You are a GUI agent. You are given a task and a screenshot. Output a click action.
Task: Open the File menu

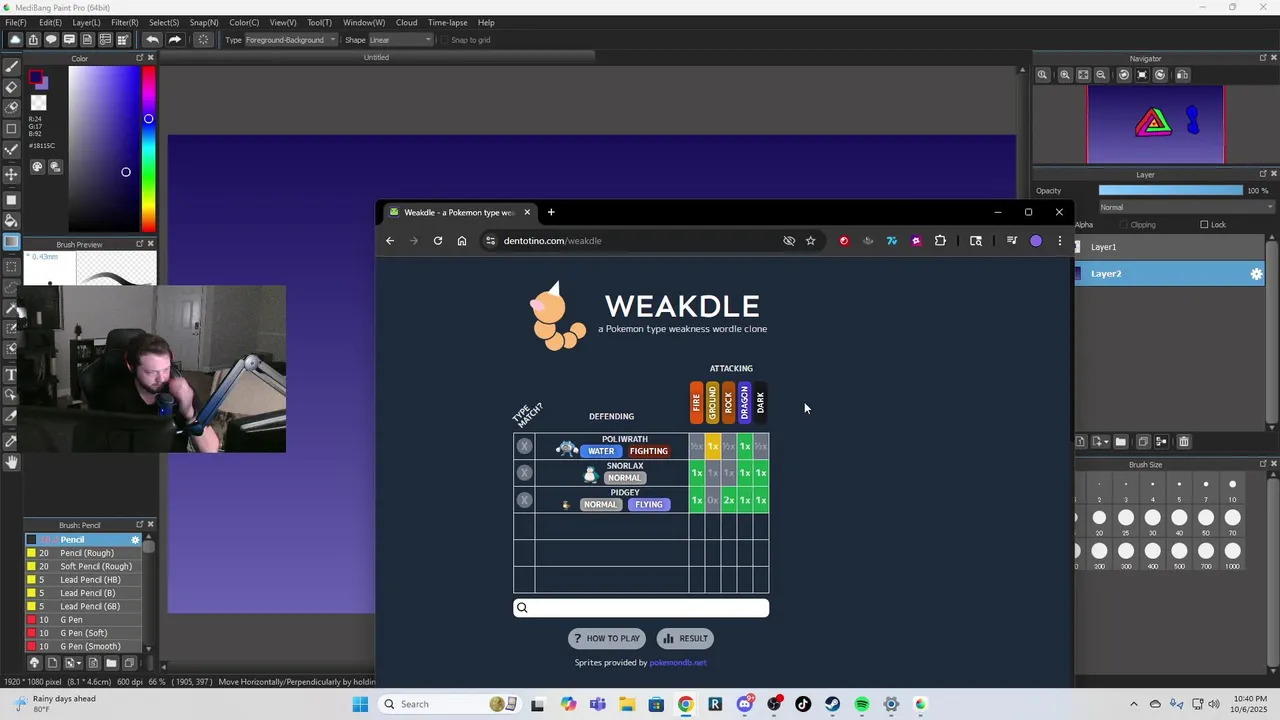pyautogui.click(x=16, y=22)
